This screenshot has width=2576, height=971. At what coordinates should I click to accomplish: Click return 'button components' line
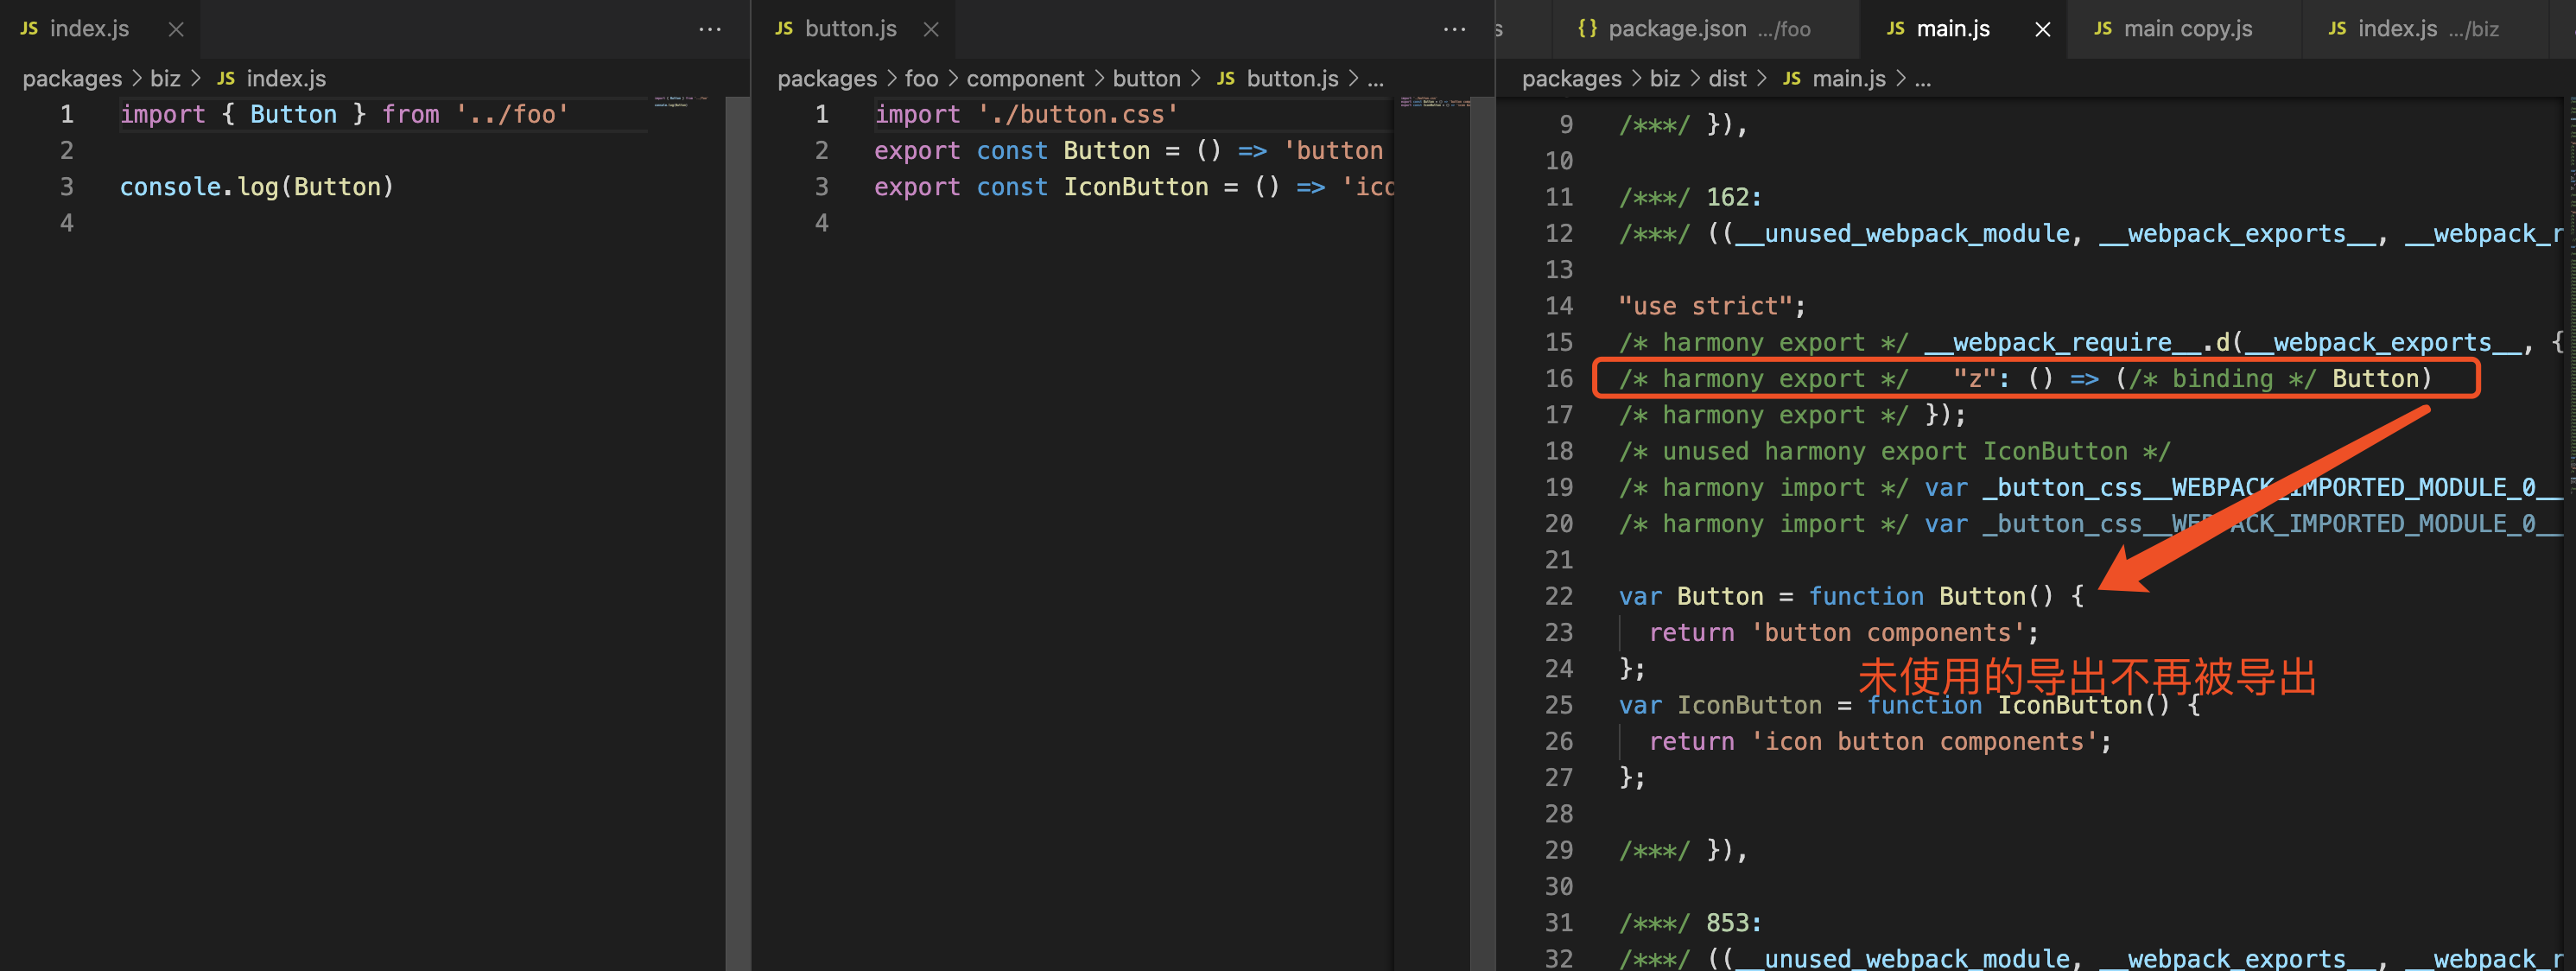point(1843,633)
